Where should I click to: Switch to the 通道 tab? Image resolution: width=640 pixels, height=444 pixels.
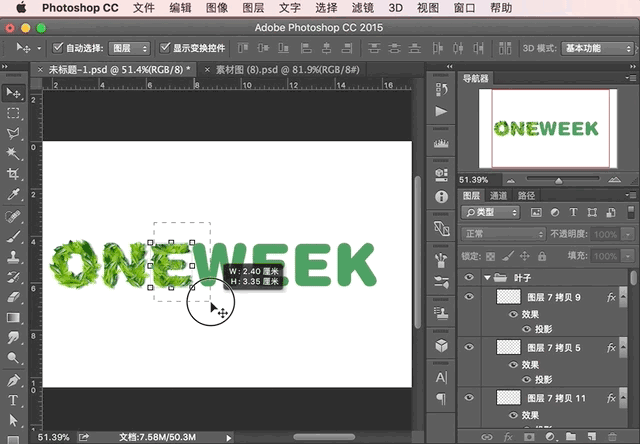click(498, 195)
